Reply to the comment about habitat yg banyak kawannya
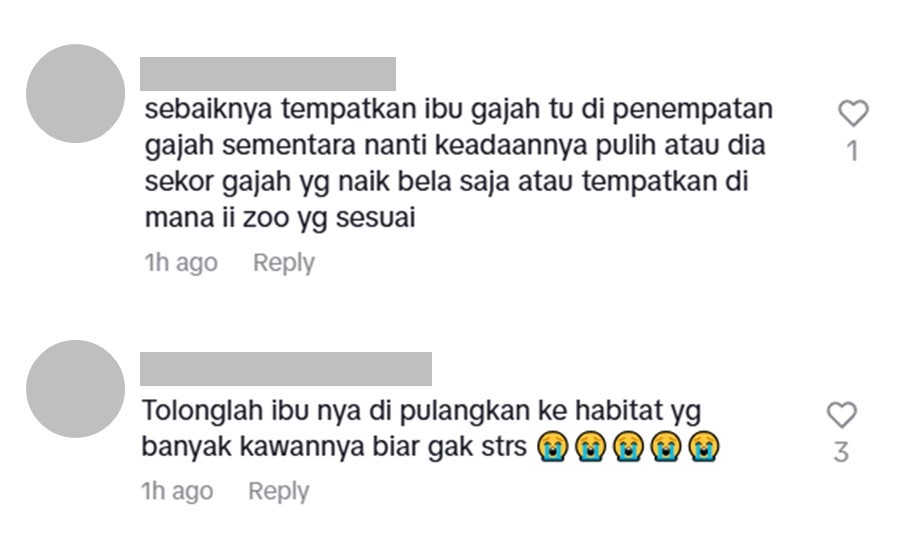 (278, 491)
